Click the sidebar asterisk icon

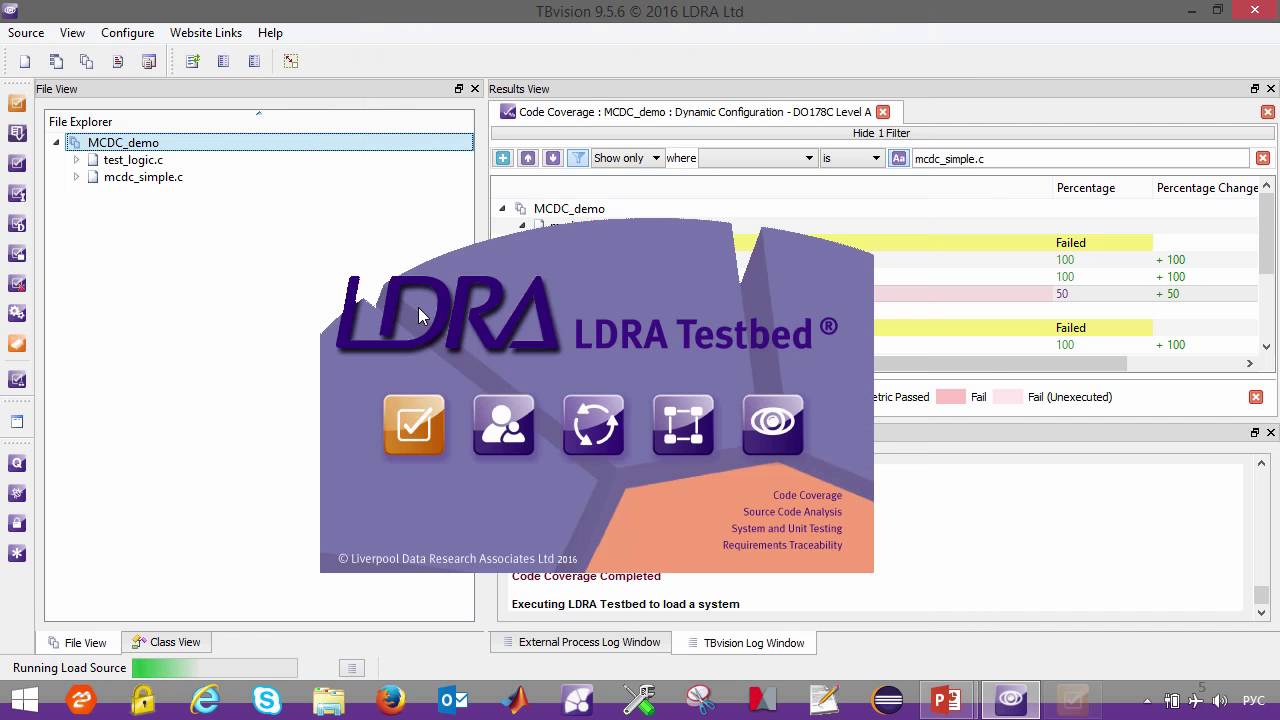click(x=17, y=553)
